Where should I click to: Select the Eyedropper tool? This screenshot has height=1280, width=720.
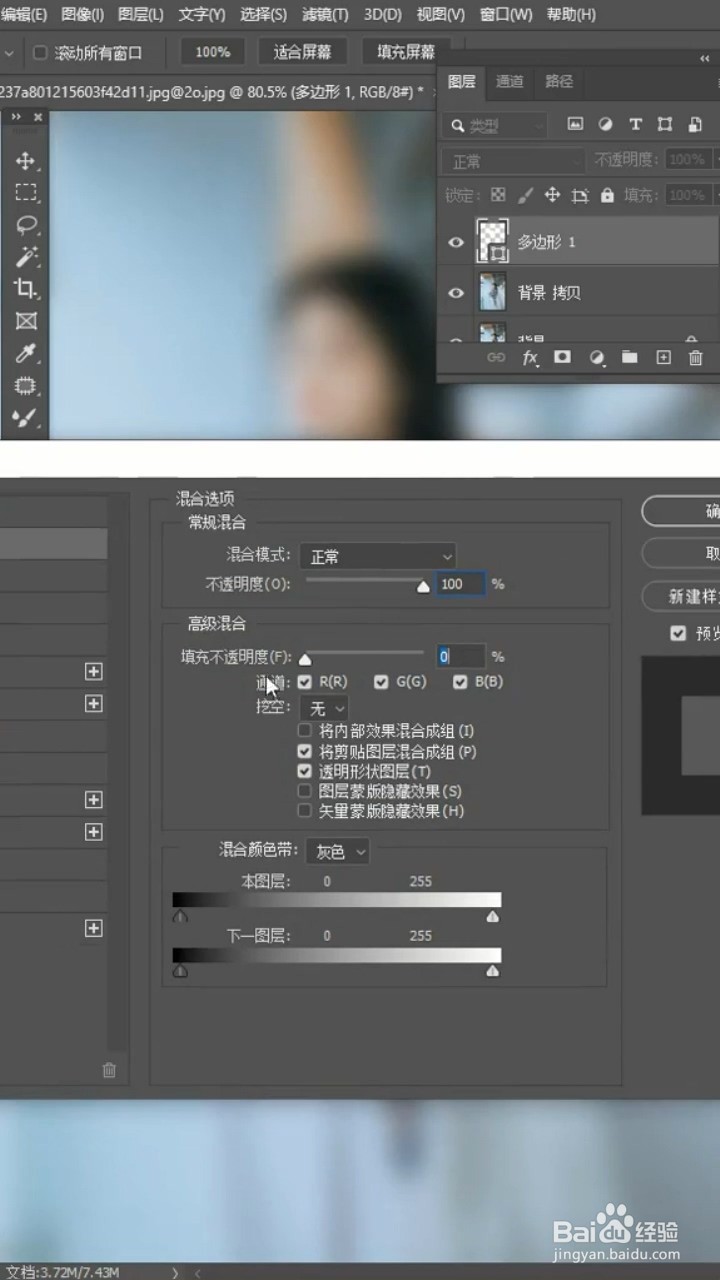25,353
